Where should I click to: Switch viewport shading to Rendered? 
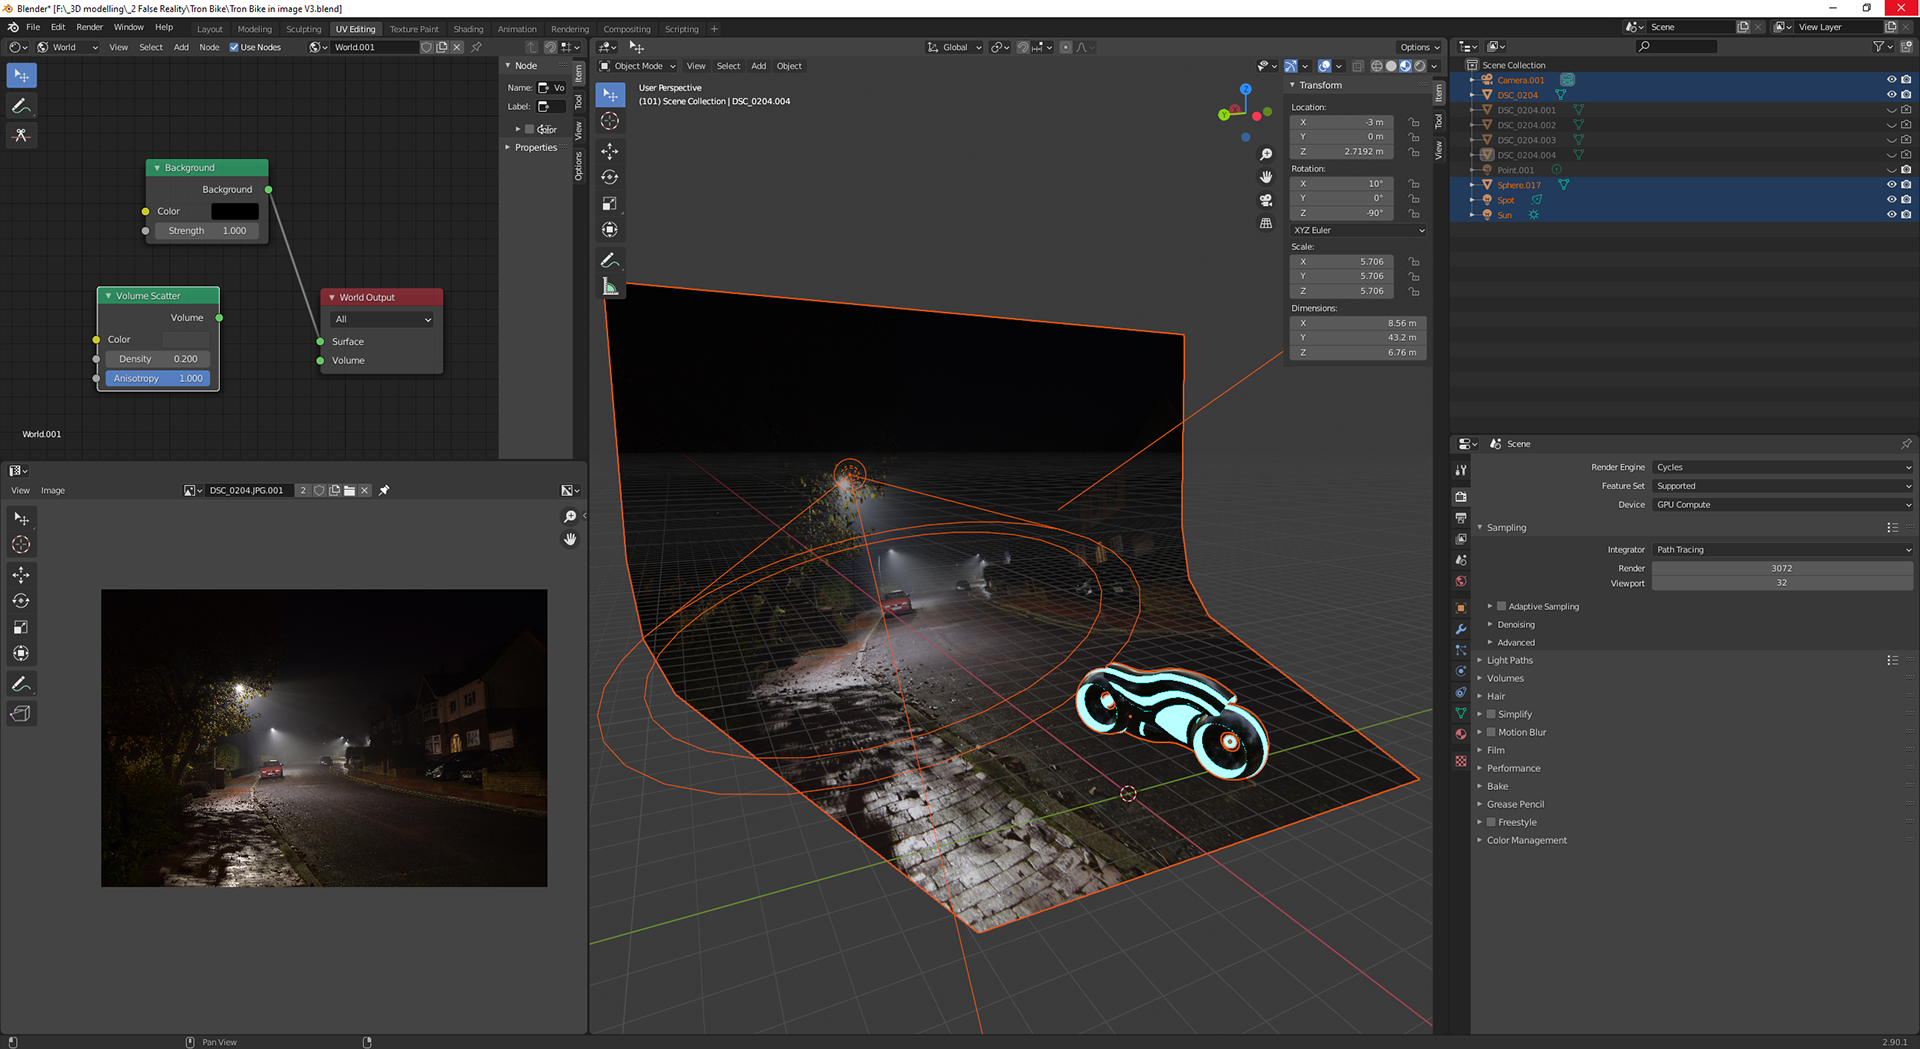tap(1419, 66)
